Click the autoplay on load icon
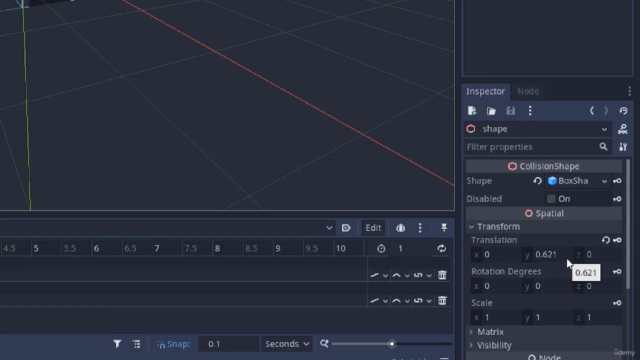This screenshot has width=640, height=360. pyautogui.click(x=346, y=228)
